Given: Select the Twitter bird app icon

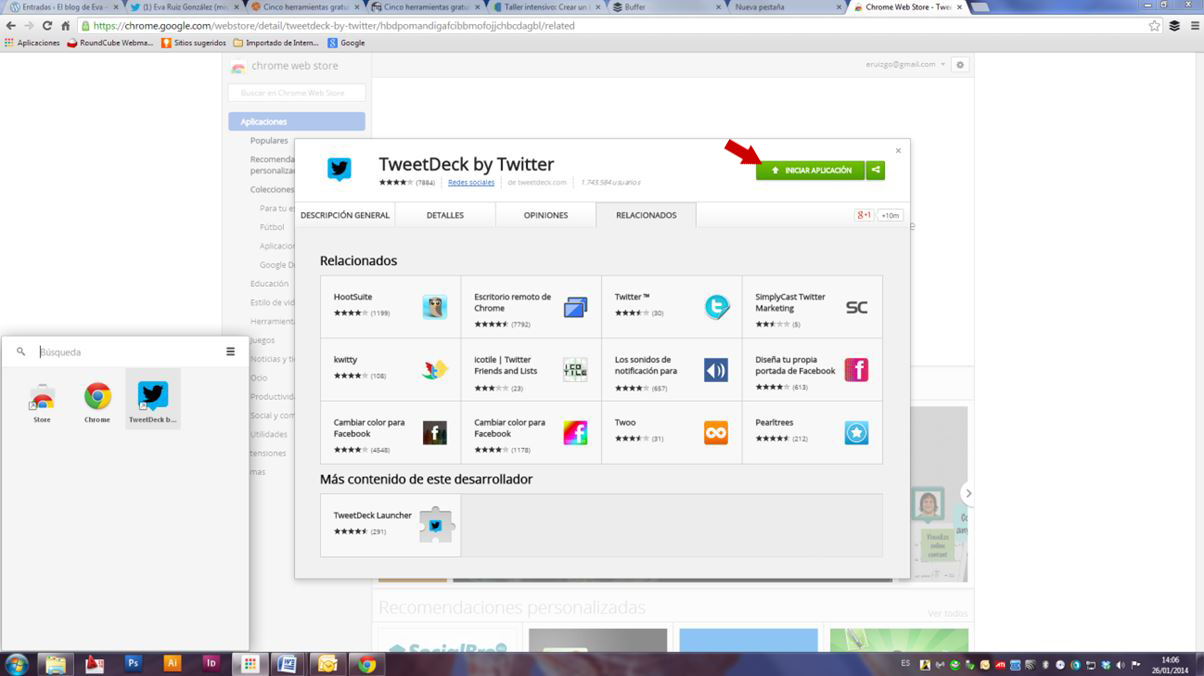Looking at the screenshot, I should tap(716, 307).
